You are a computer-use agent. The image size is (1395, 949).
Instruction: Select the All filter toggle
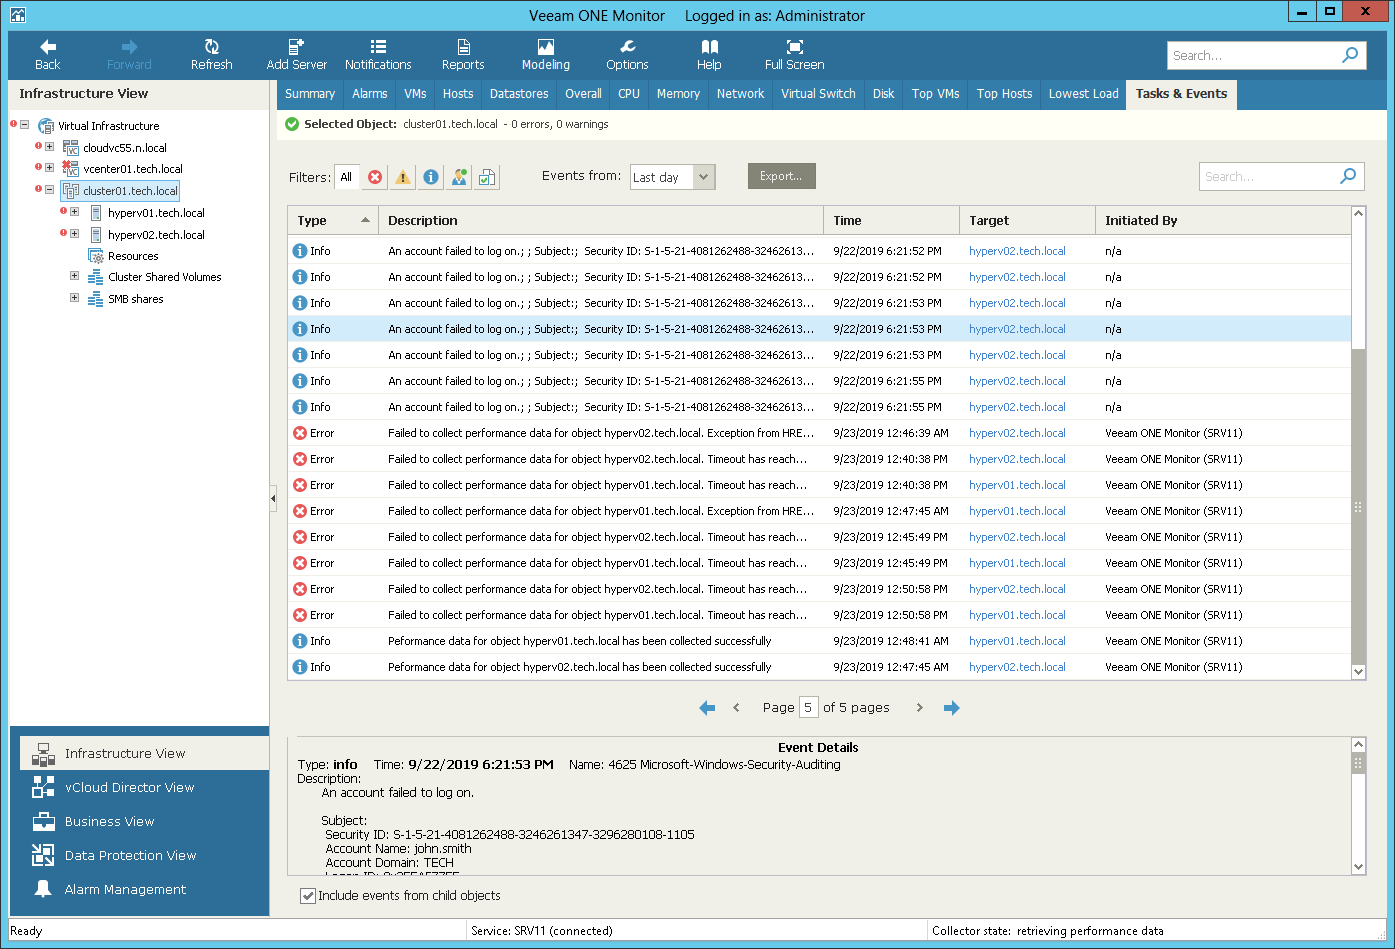pos(346,177)
